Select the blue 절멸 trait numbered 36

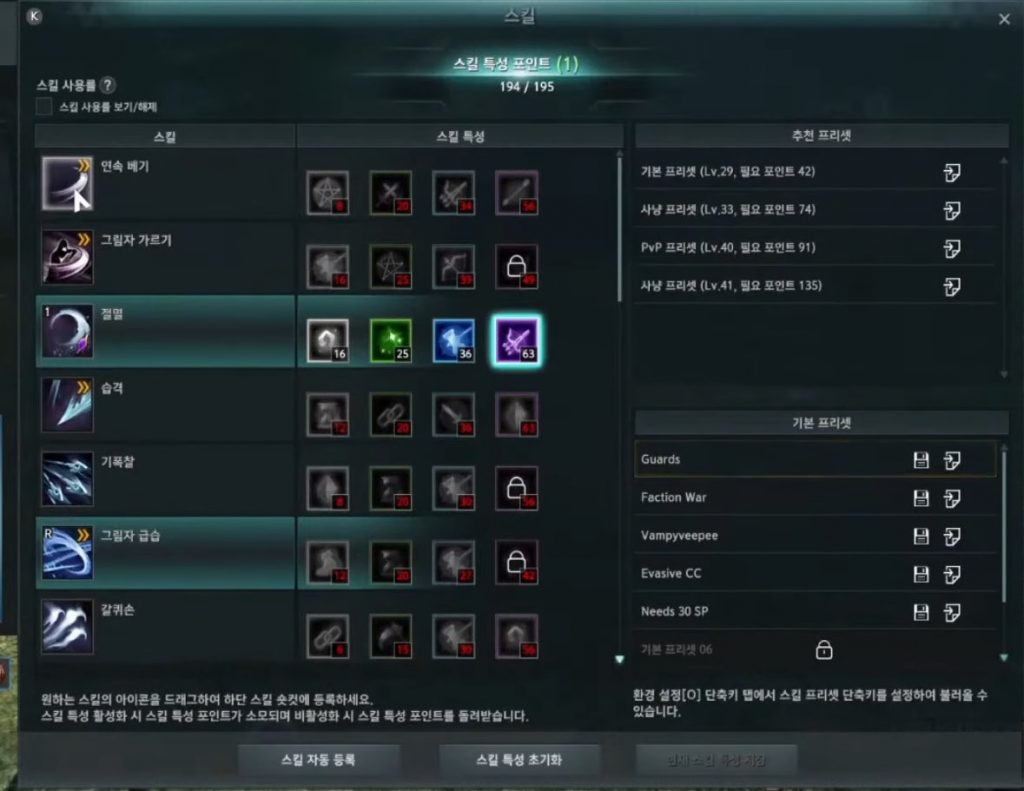click(x=454, y=340)
